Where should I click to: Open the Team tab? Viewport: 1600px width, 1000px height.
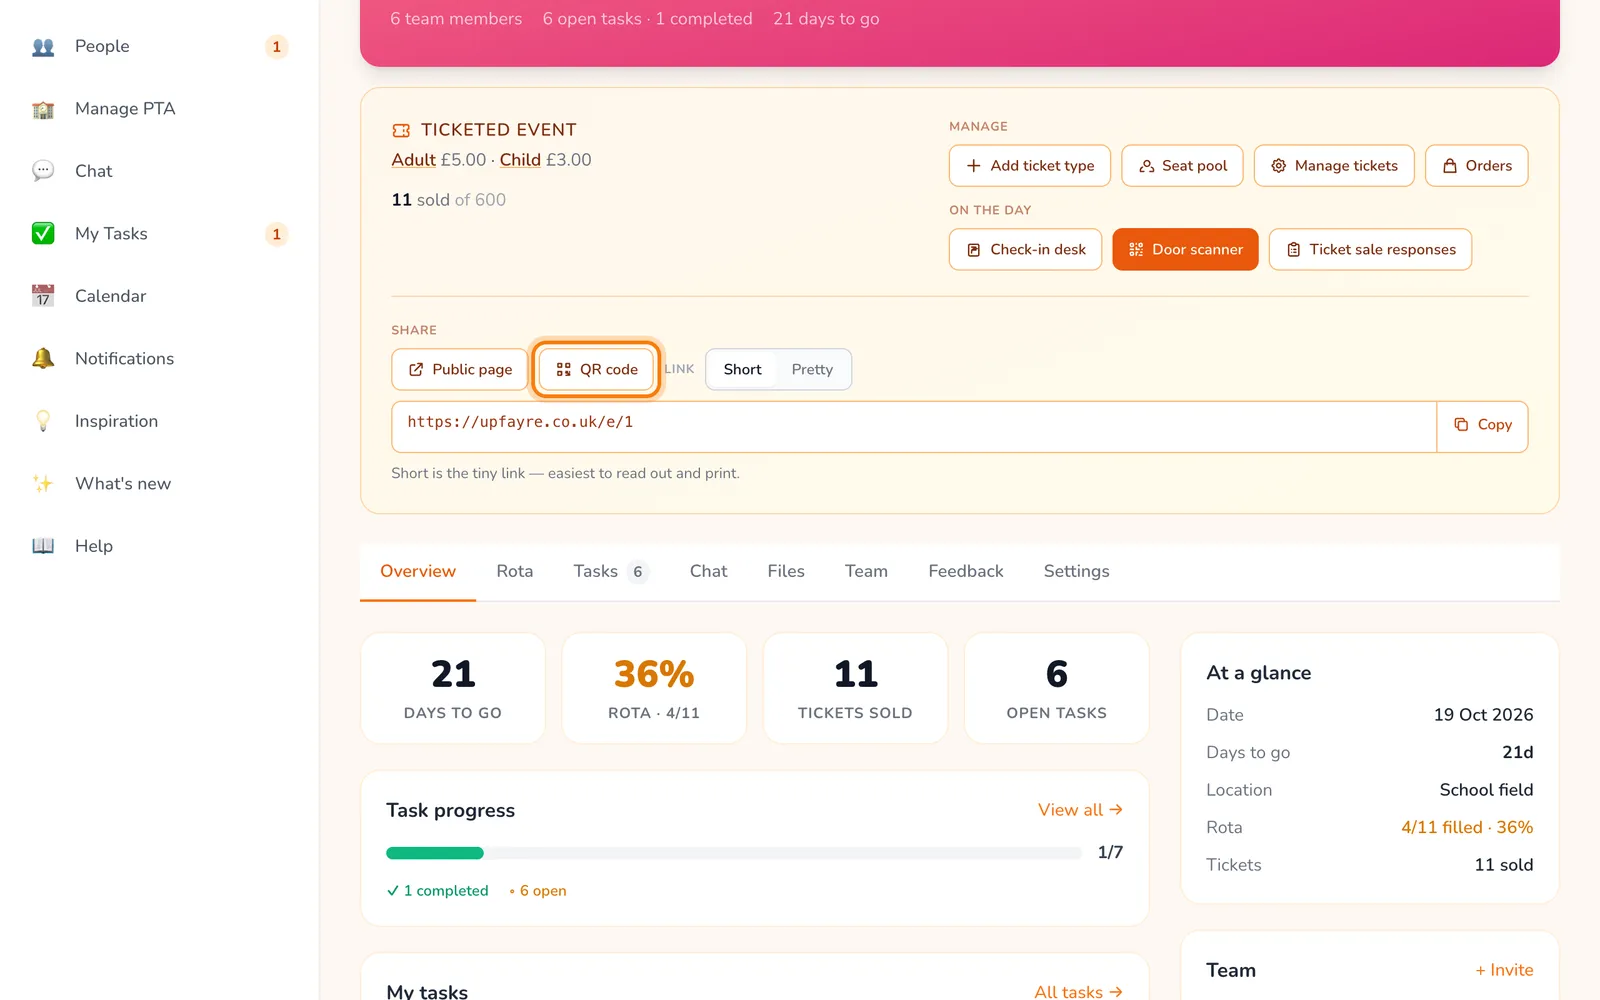(866, 572)
